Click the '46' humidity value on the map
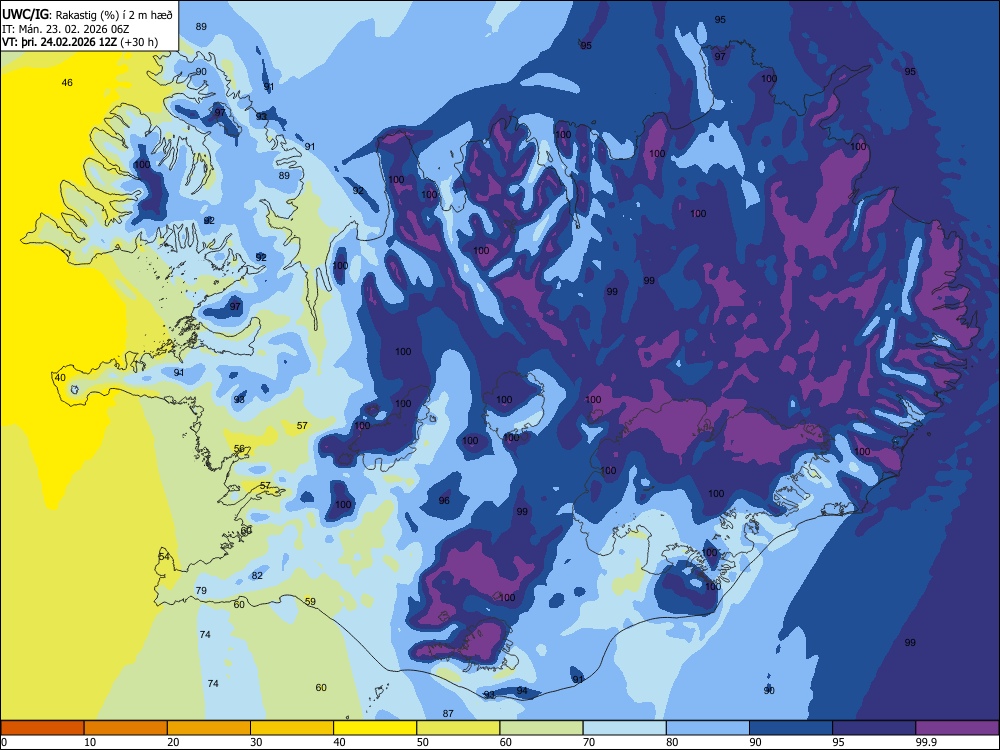The image size is (1000, 750). pyautogui.click(x=67, y=82)
